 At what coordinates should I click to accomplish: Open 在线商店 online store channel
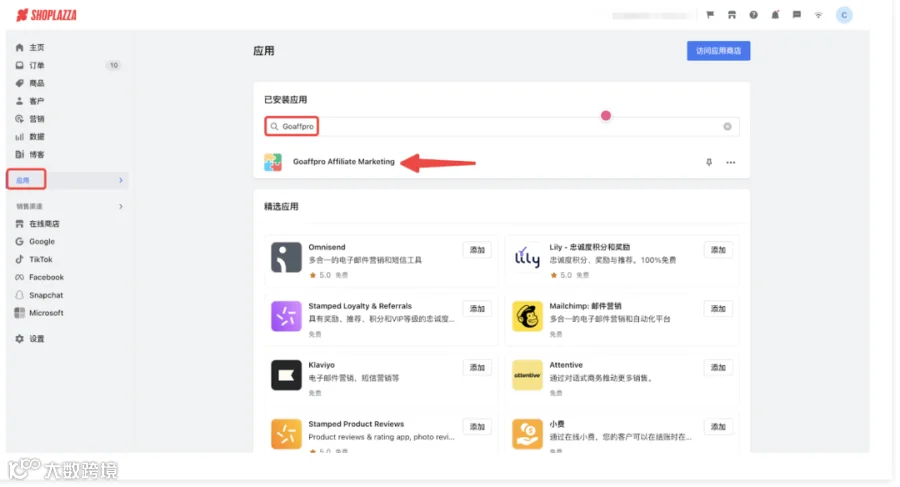coord(44,224)
